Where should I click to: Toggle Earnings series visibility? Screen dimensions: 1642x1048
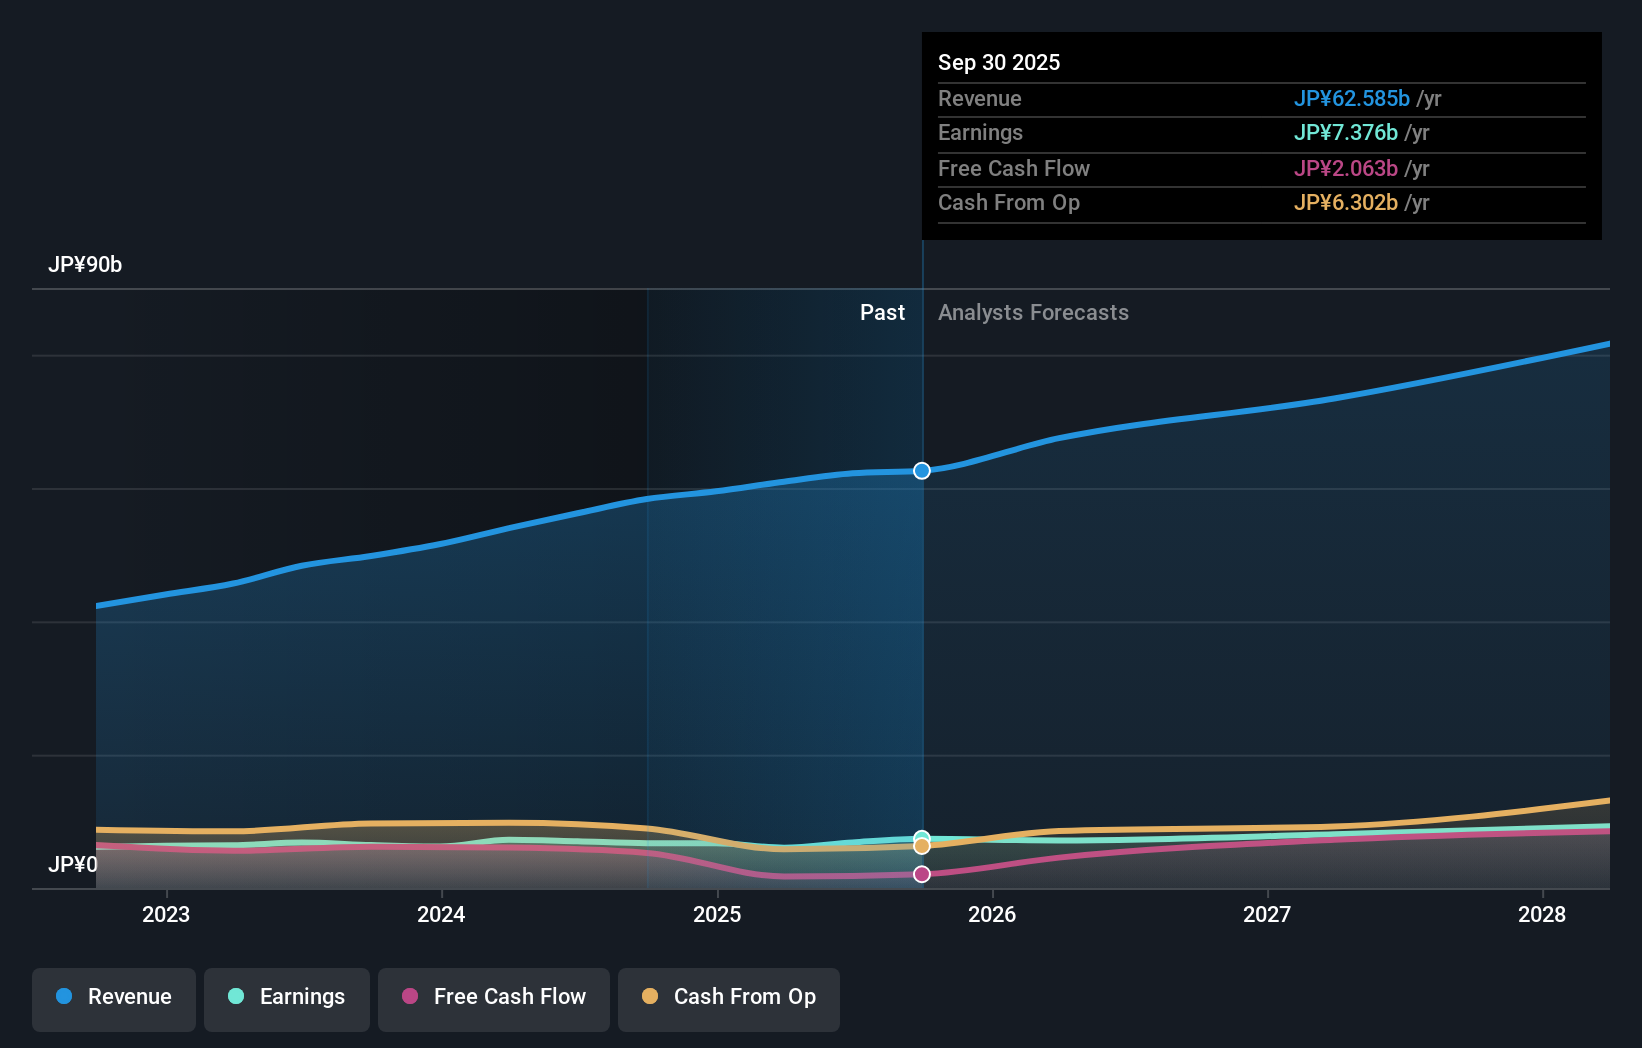[x=286, y=998]
